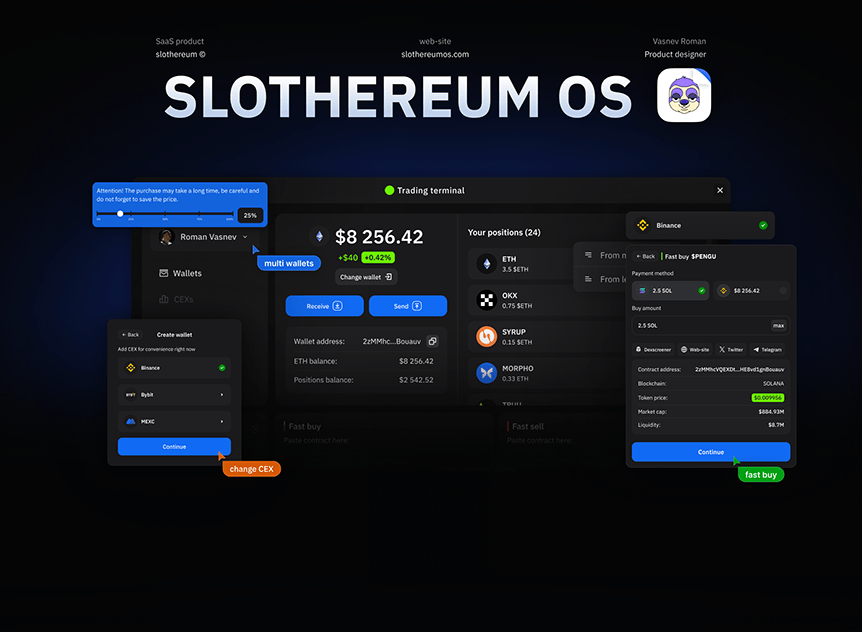Click the Binance logo in top card
This screenshot has width=862, height=632.
643,225
